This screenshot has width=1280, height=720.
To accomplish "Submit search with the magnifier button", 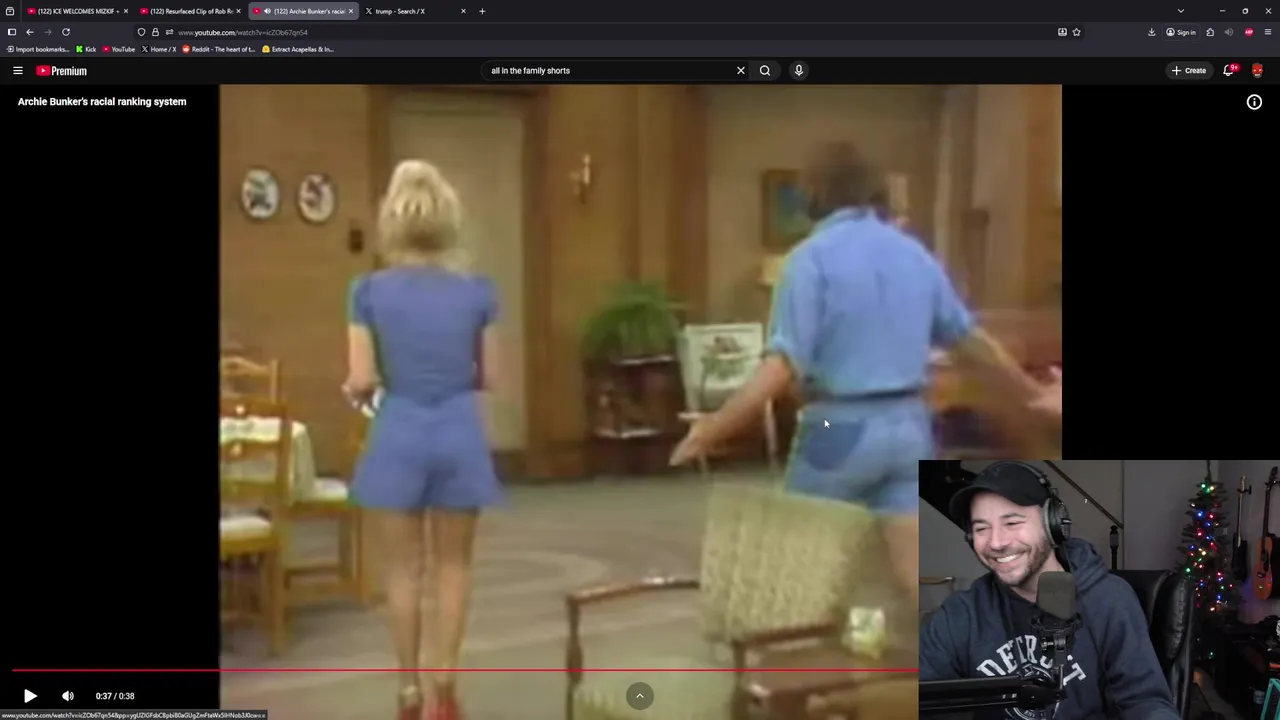I will coord(765,71).
